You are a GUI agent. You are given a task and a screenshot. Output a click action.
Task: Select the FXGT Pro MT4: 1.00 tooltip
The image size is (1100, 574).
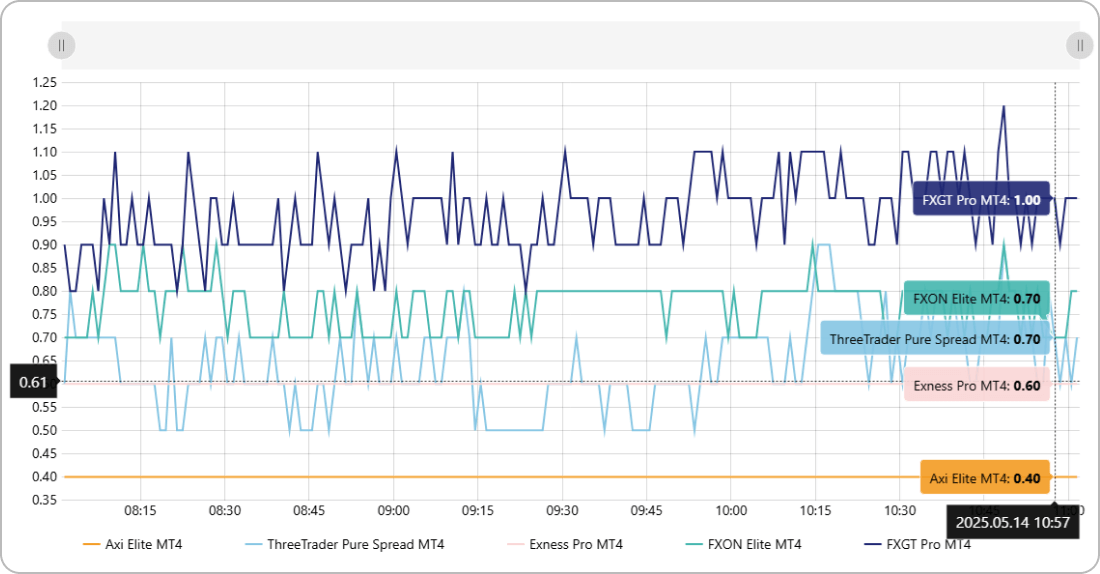[981, 200]
